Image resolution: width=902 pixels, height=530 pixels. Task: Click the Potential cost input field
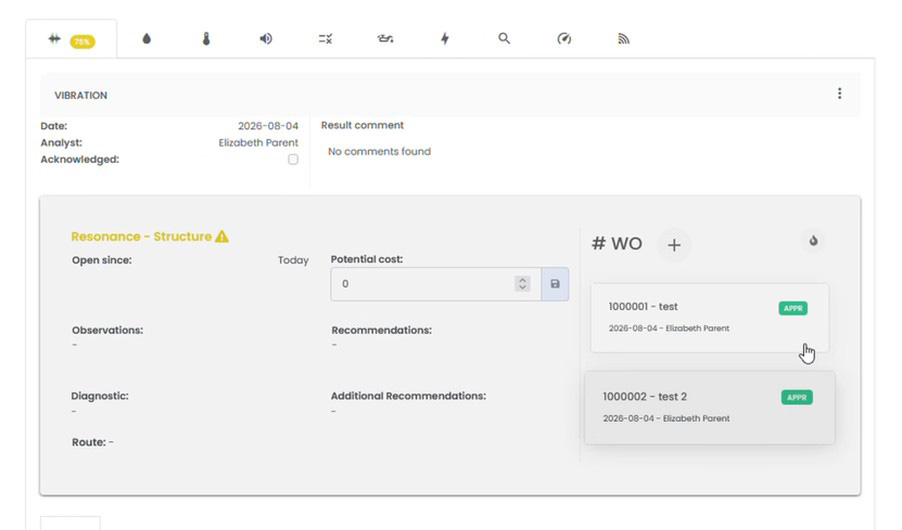(435, 284)
